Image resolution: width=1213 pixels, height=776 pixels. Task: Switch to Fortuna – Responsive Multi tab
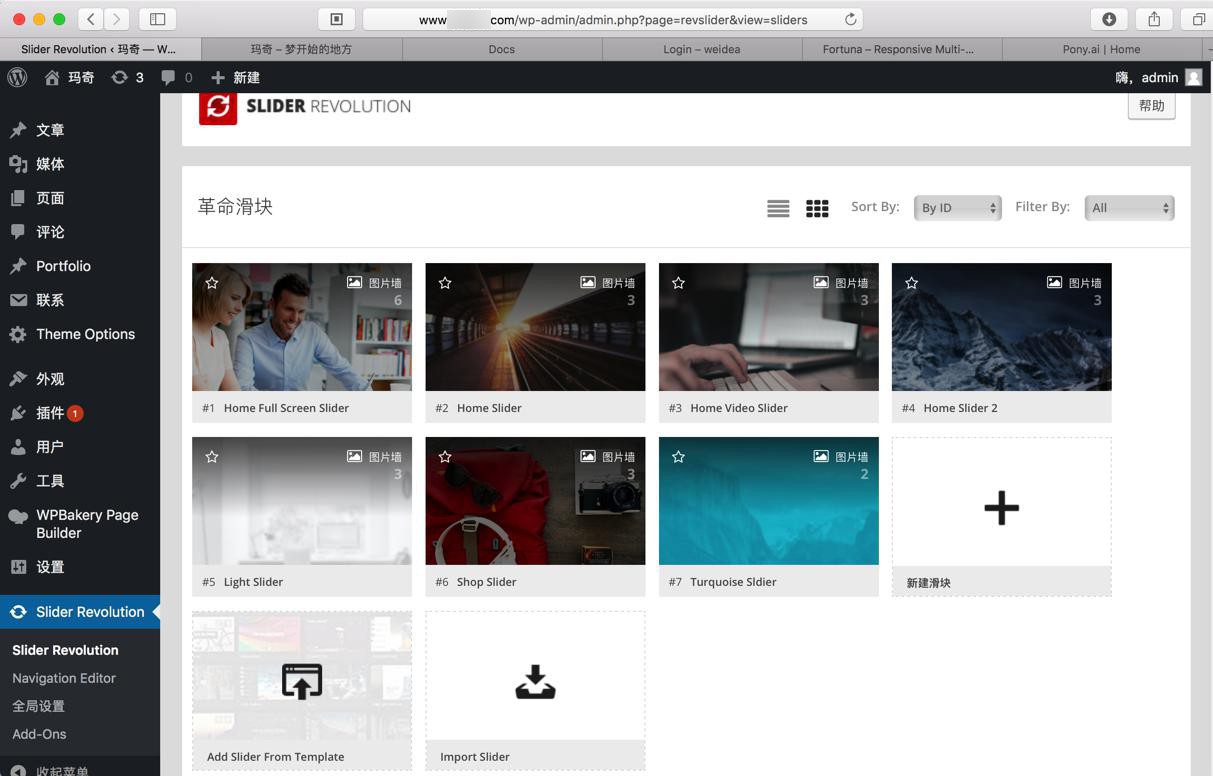[x=902, y=49]
